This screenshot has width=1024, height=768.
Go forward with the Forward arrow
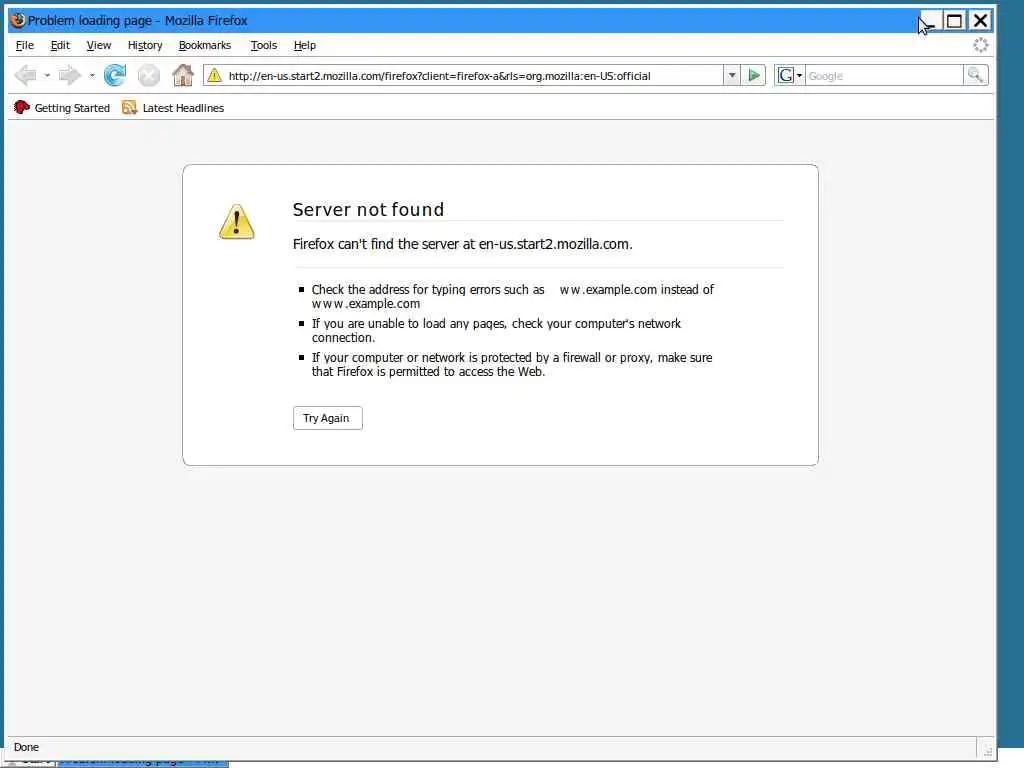[69, 76]
